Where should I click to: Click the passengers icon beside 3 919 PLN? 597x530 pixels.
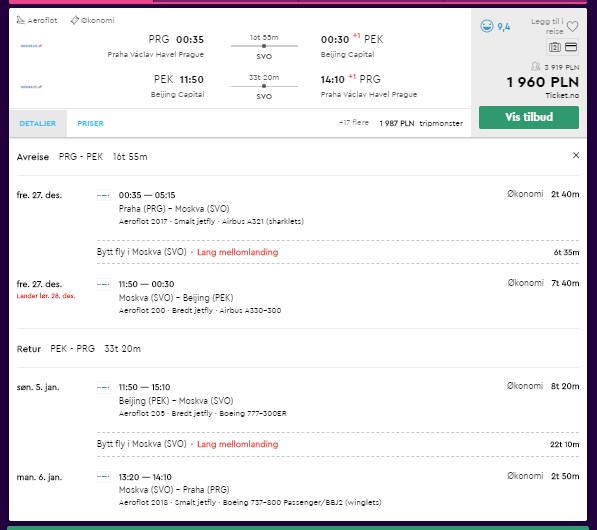tap(536, 67)
